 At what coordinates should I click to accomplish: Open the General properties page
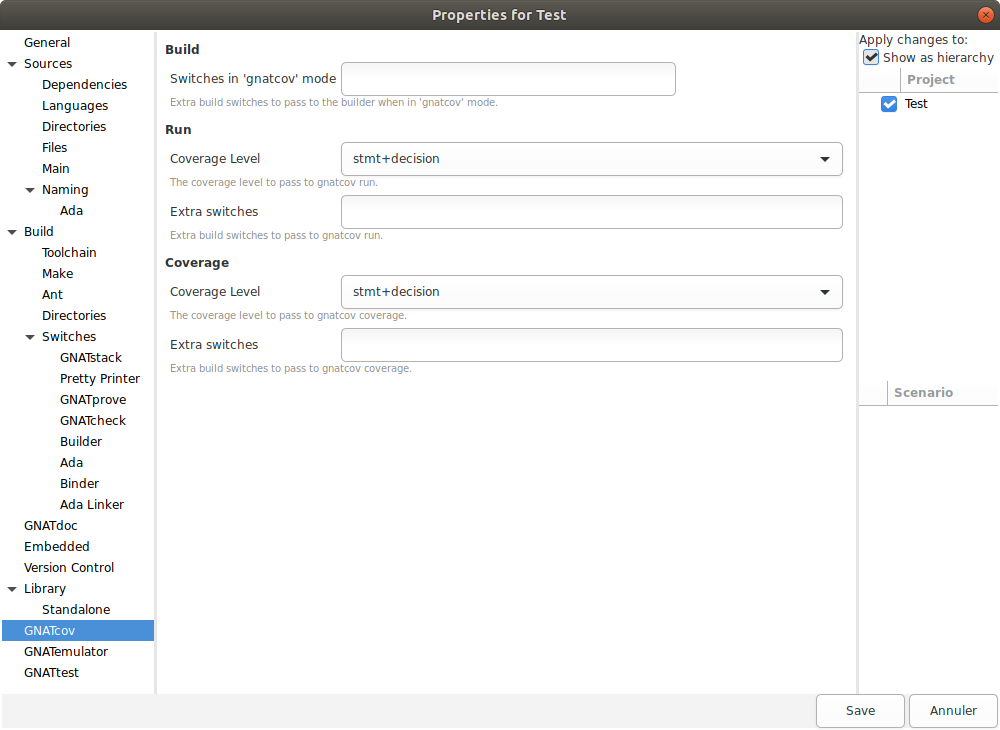point(47,43)
